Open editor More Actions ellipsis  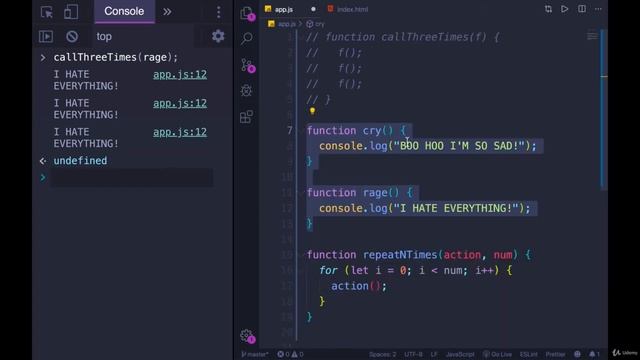(598, 9)
